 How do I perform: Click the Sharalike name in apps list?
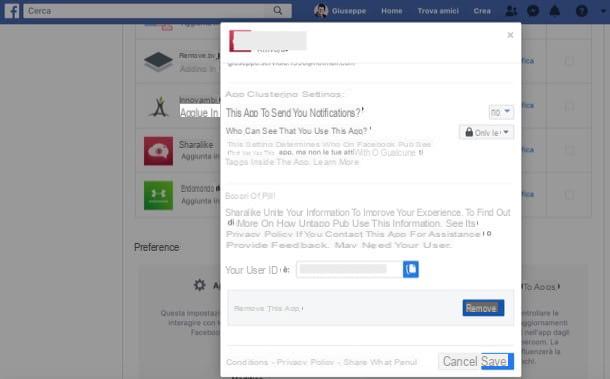pos(196,145)
